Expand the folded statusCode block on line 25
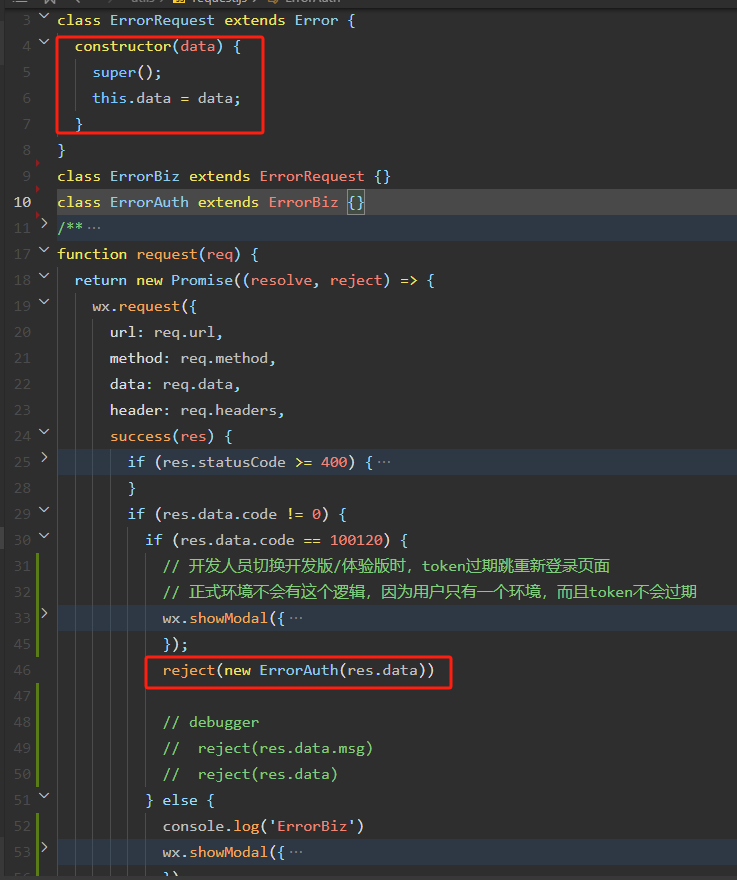The height and width of the screenshot is (880, 737). [x=44, y=457]
